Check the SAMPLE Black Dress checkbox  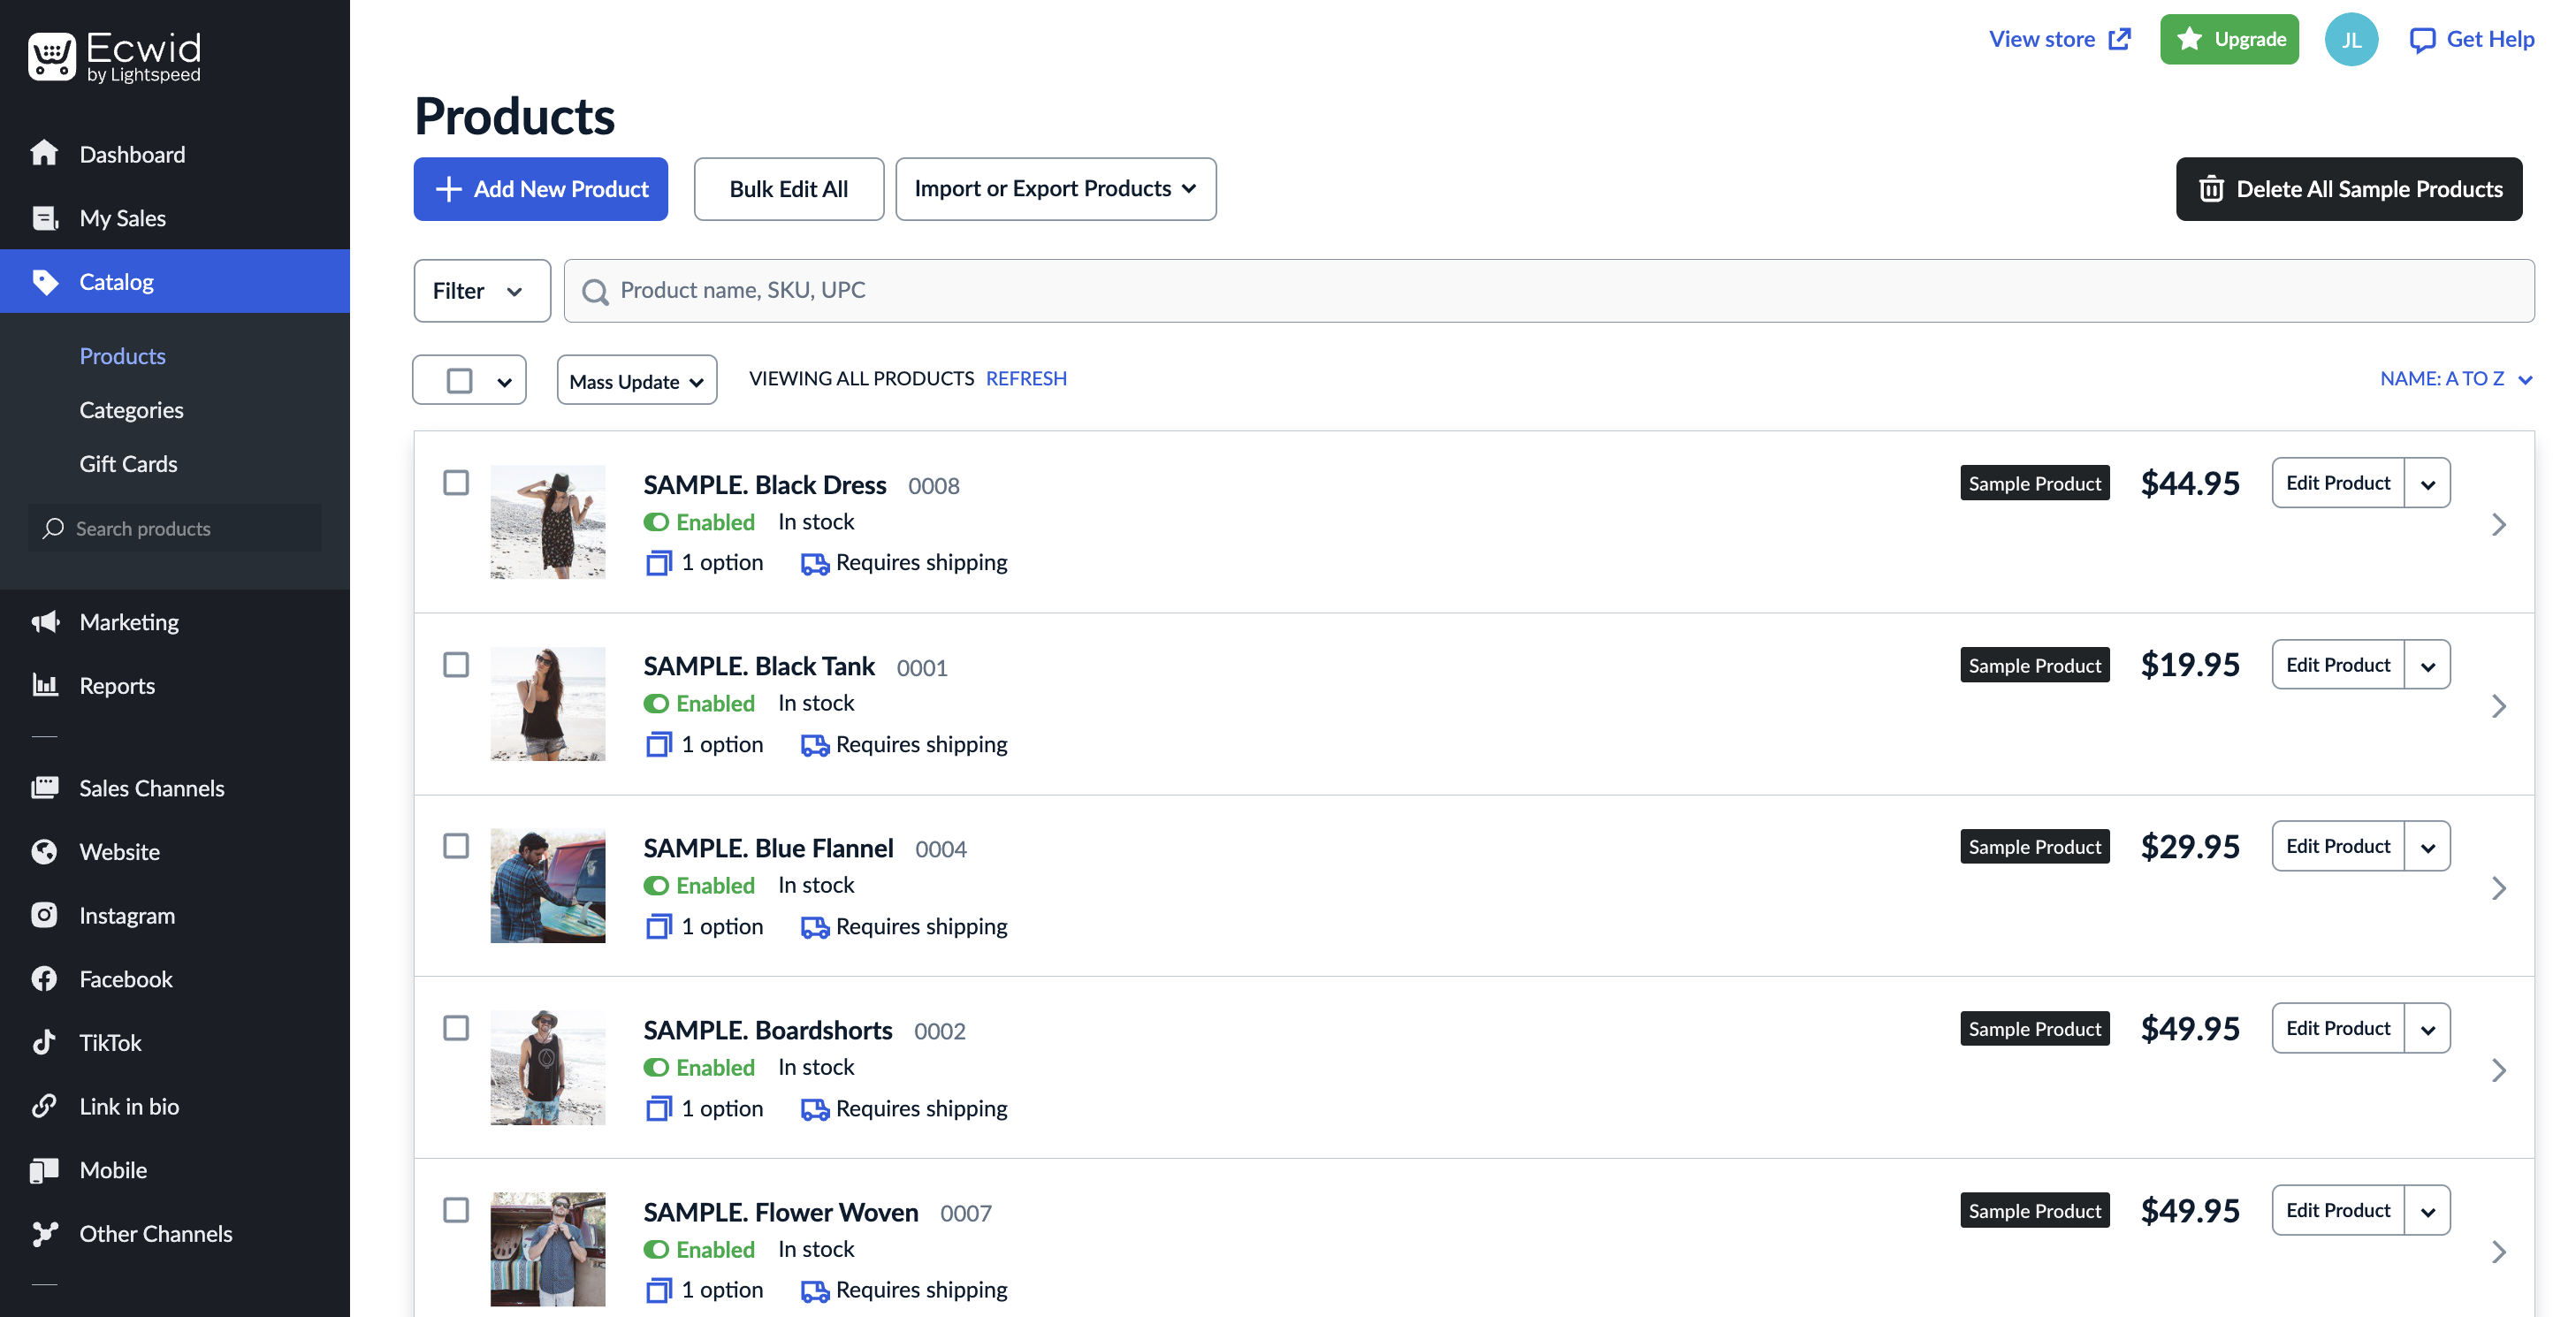456,483
